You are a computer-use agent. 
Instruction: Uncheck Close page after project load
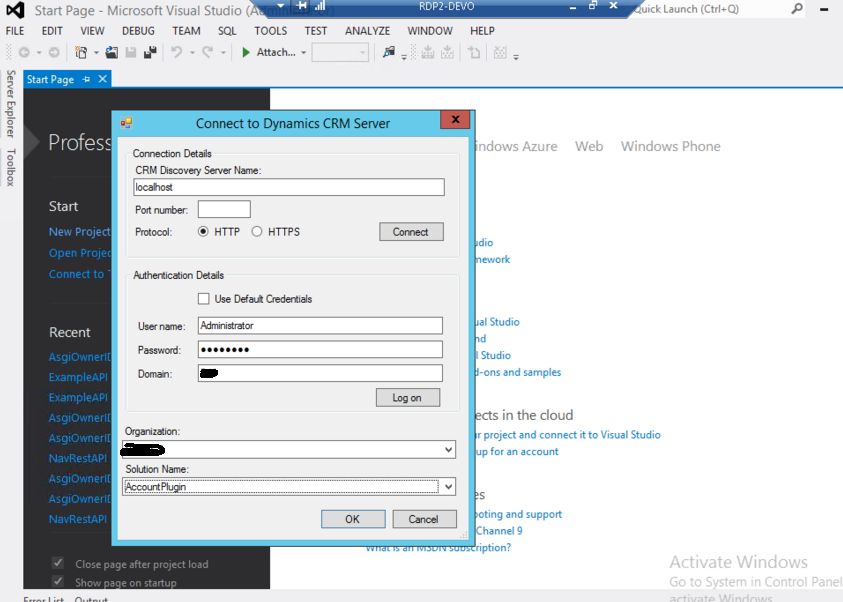coord(57,563)
